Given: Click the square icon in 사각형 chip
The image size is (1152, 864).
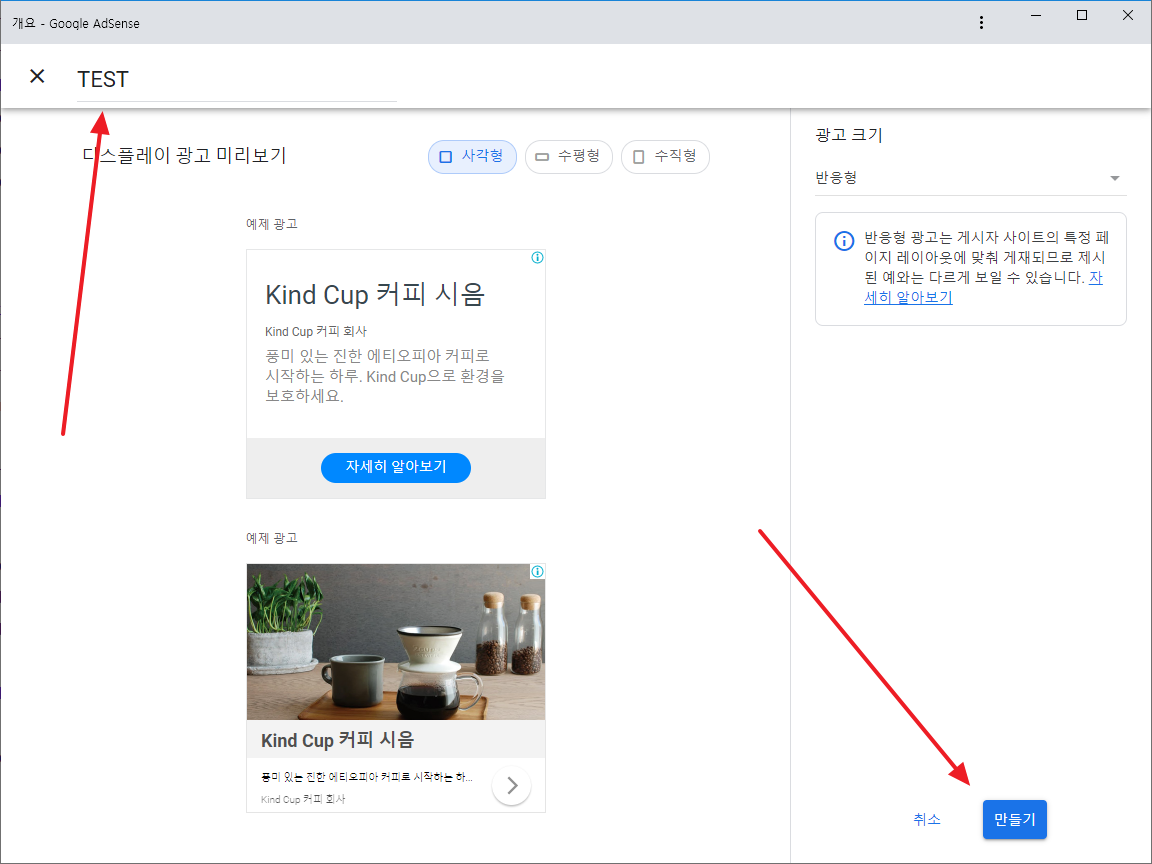Looking at the screenshot, I should click(x=445, y=156).
